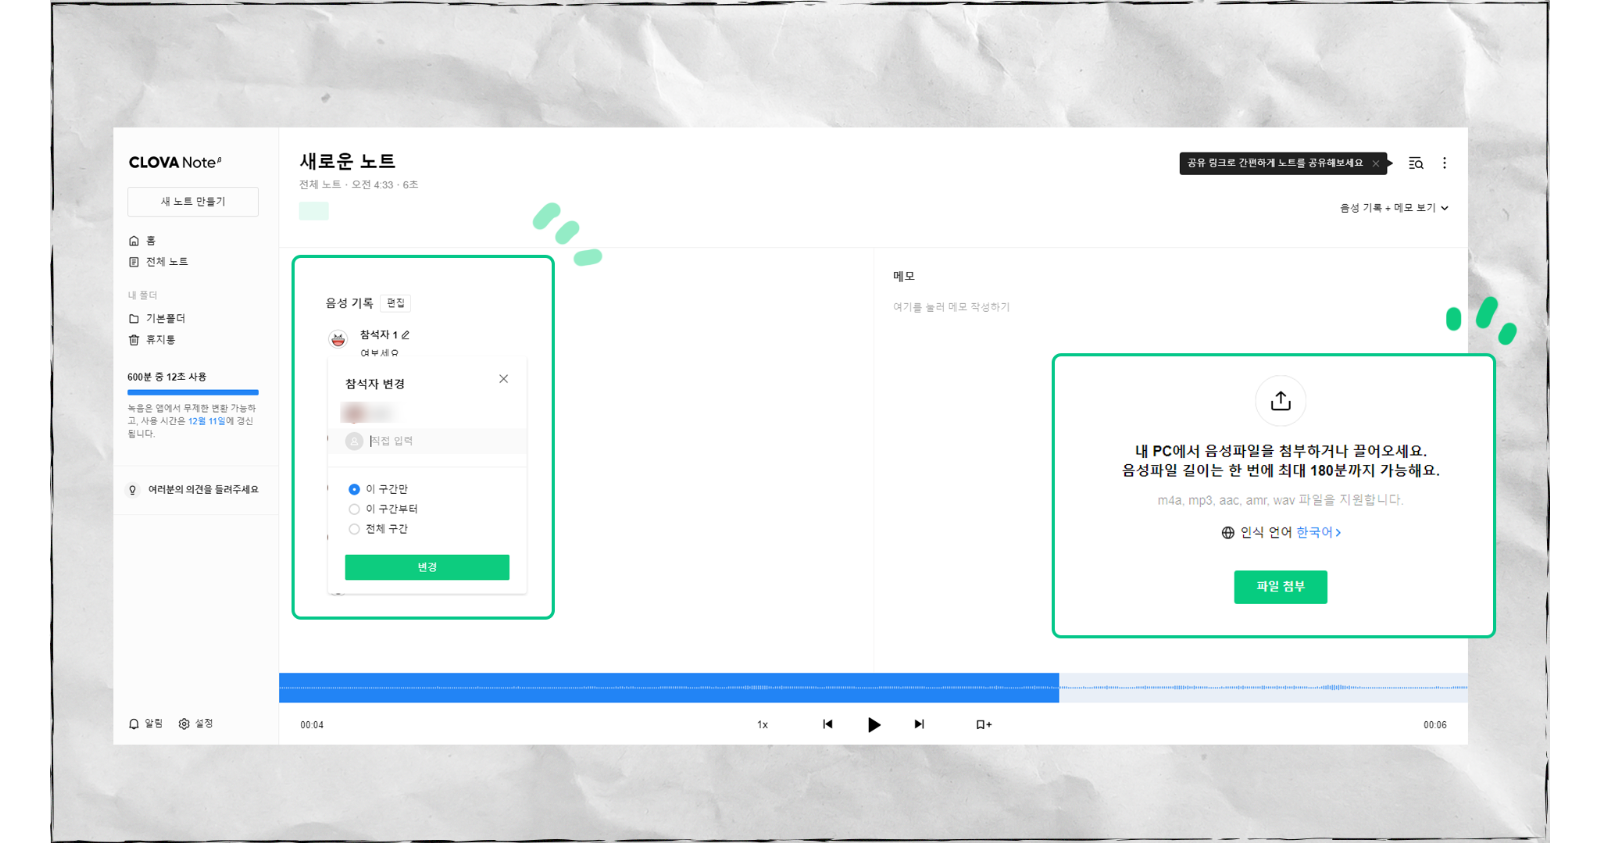Click the 새 노트 만들기 button

193,202
